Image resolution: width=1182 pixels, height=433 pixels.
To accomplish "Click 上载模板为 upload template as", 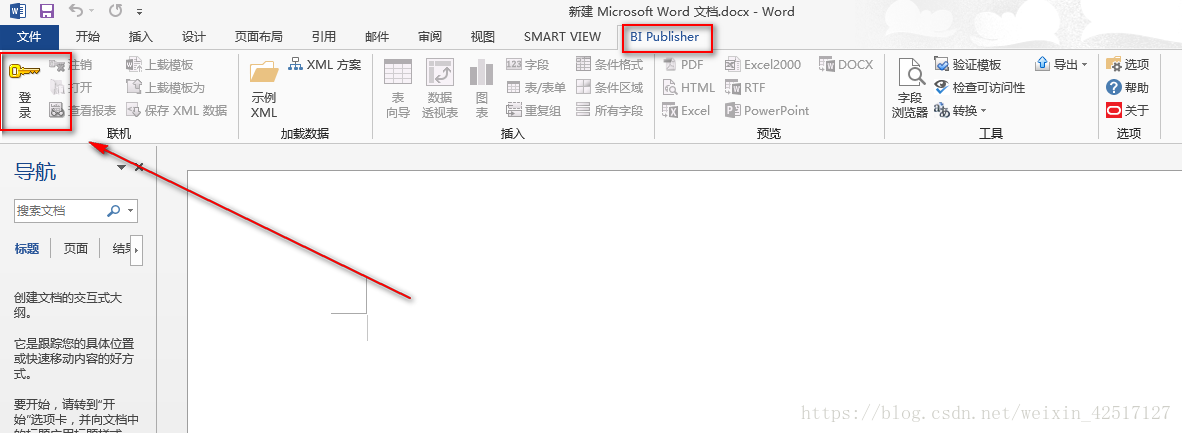I will pyautogui.click(x=165, y=88).
